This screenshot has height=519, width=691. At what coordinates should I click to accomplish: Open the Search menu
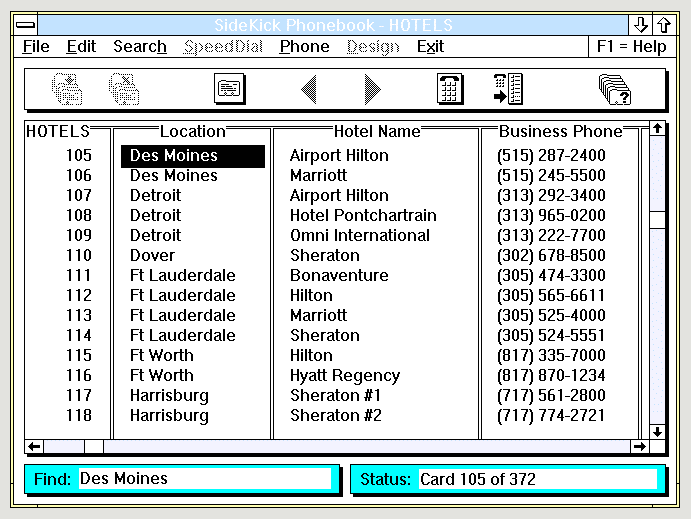coord(140,46)
